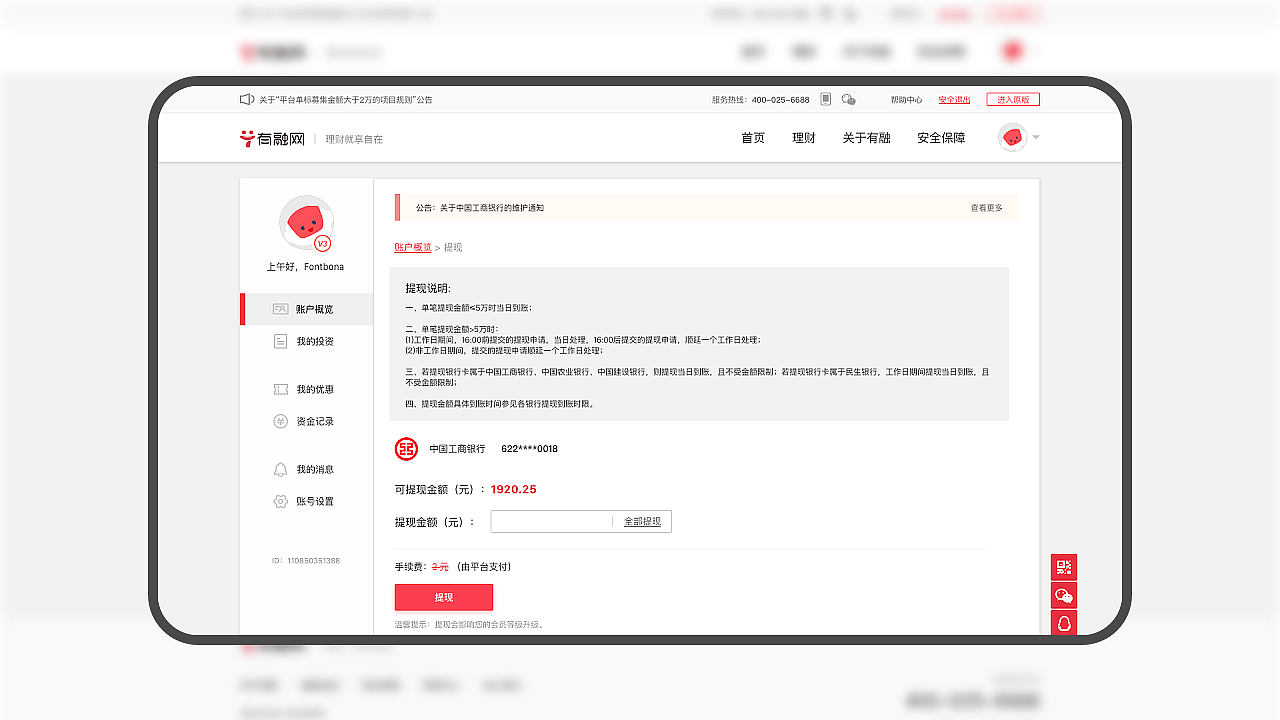This screenshot has width=1280, height=720.
Task: Click the 全部提现 withdraw-all link
Action: (x=642, y=521)
